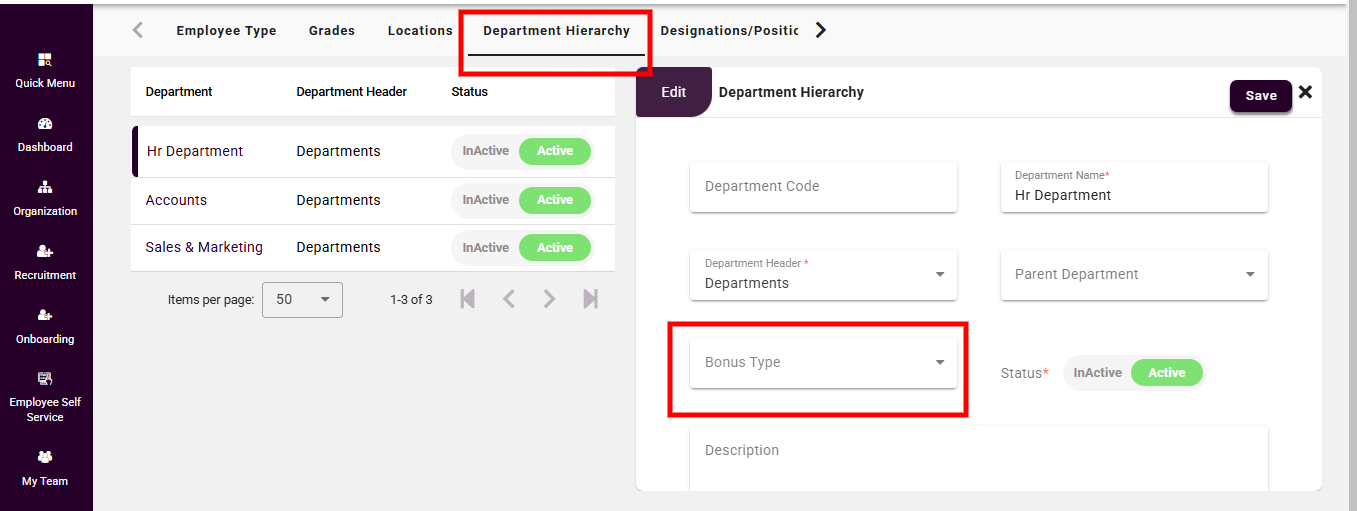Toggle Hr Department row status switch
The width and height of the screenshot is (1357, 511).
tap(522, 152)
